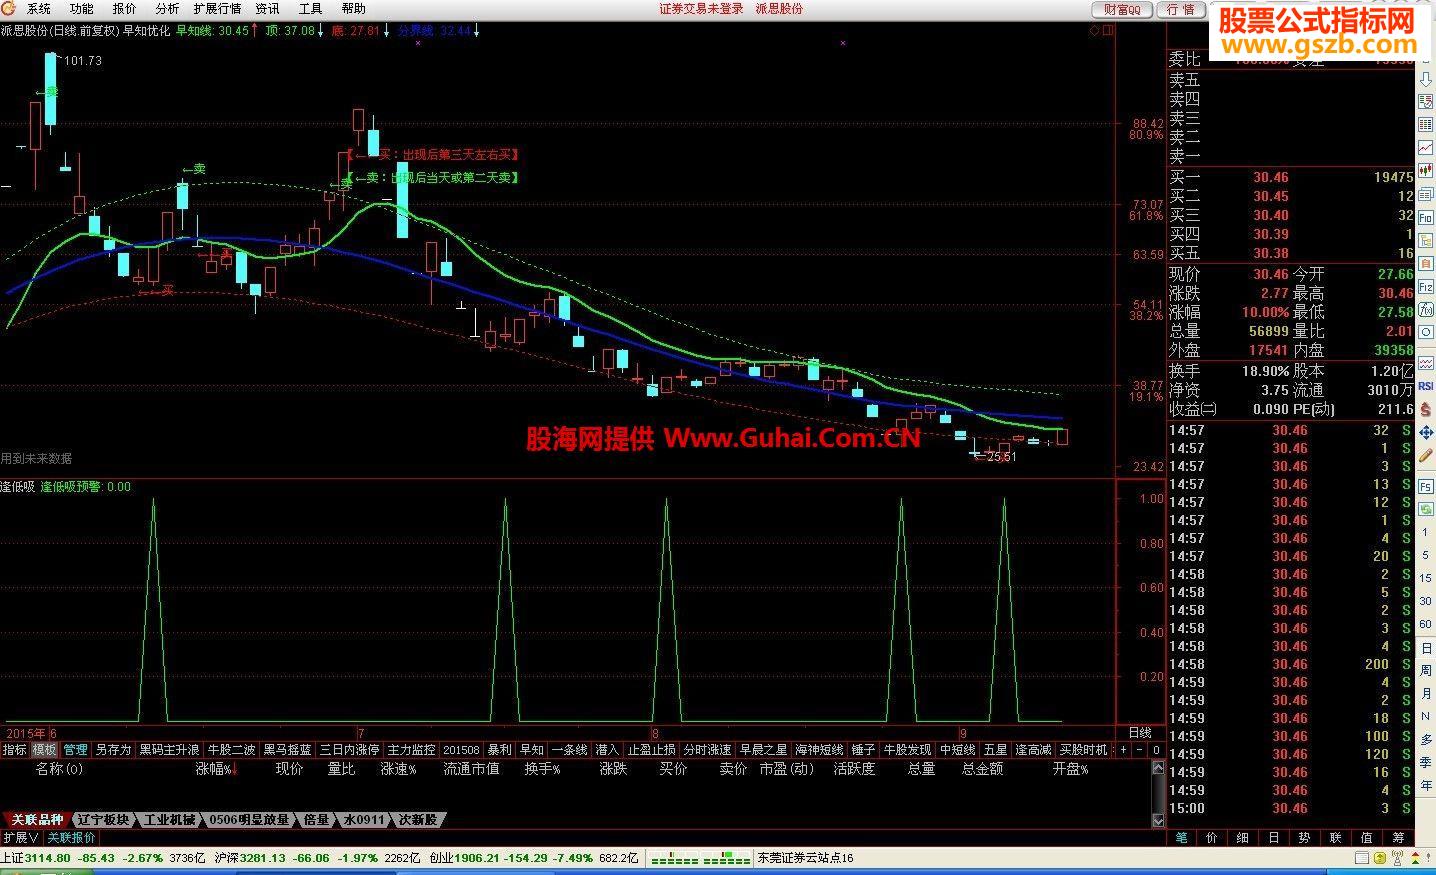The width and height of the screenshot is (1436, 875).
Task: Select the 笔 tab under trade list
Action: coord(1182,838)
